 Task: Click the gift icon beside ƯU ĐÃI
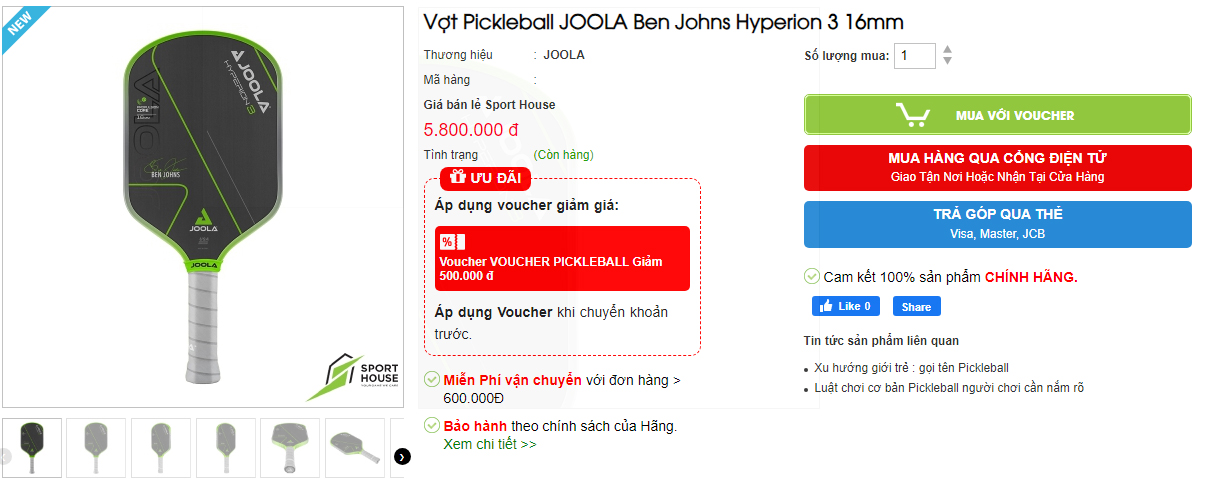click(x=457, y=178)
